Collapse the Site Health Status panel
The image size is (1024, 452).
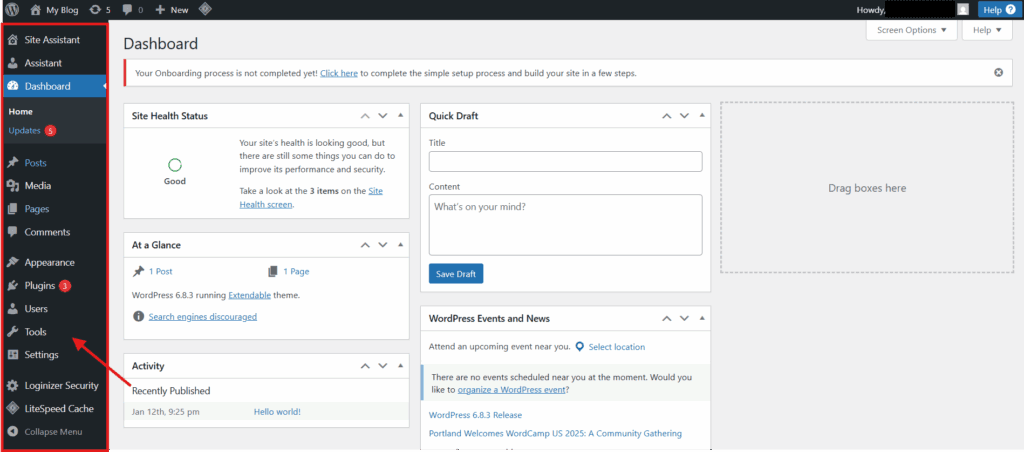(400, 116)
